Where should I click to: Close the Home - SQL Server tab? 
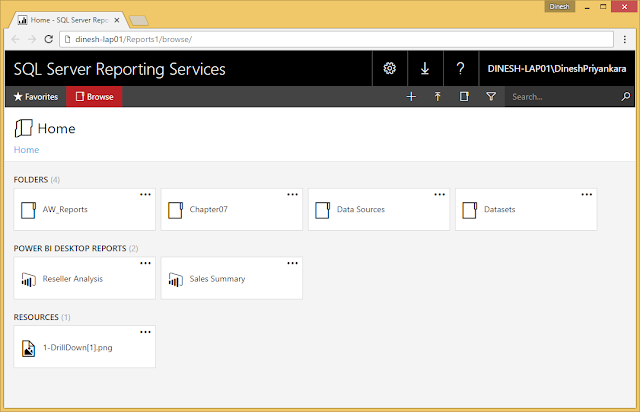(x=117, y=20)
